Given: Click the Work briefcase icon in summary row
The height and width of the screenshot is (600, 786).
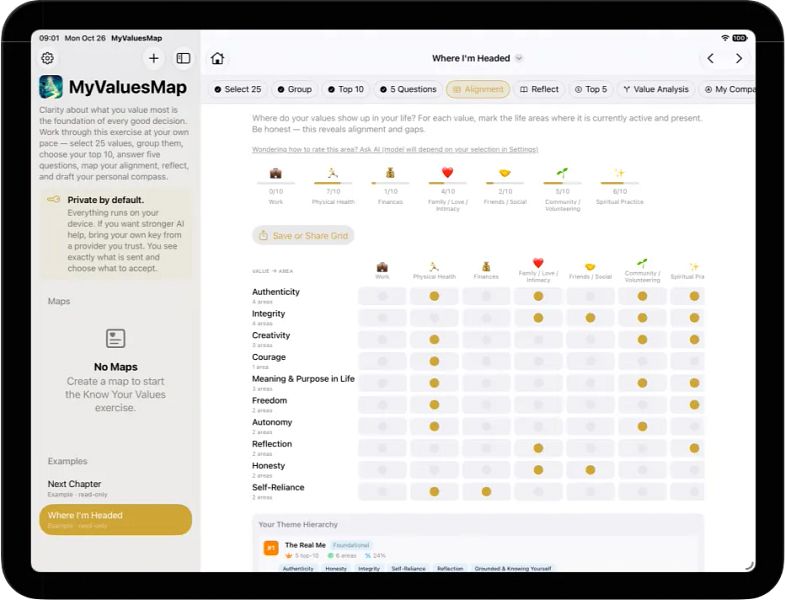Looking at the screenshot, I should pos(276,173).
